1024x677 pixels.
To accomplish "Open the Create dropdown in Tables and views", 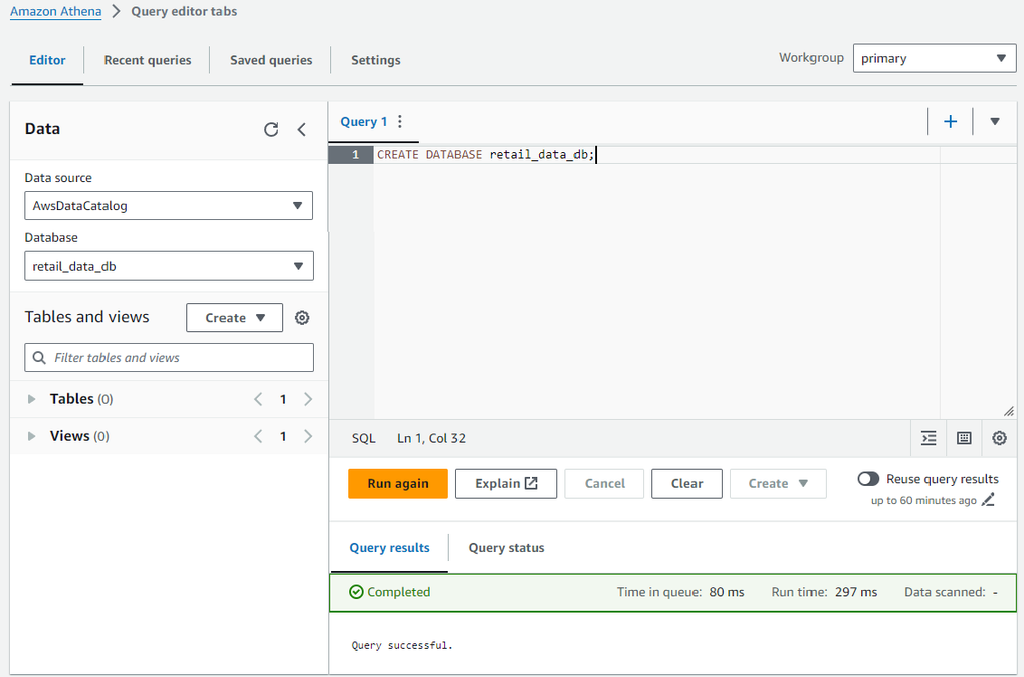I will (234, 317).
